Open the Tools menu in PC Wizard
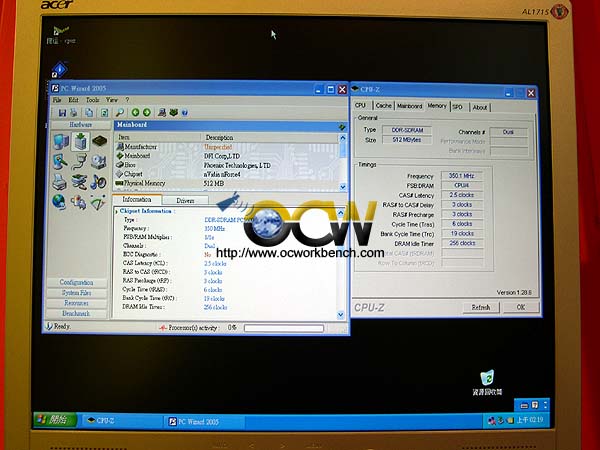The image size is (600, 450). (x=92, y=100)
